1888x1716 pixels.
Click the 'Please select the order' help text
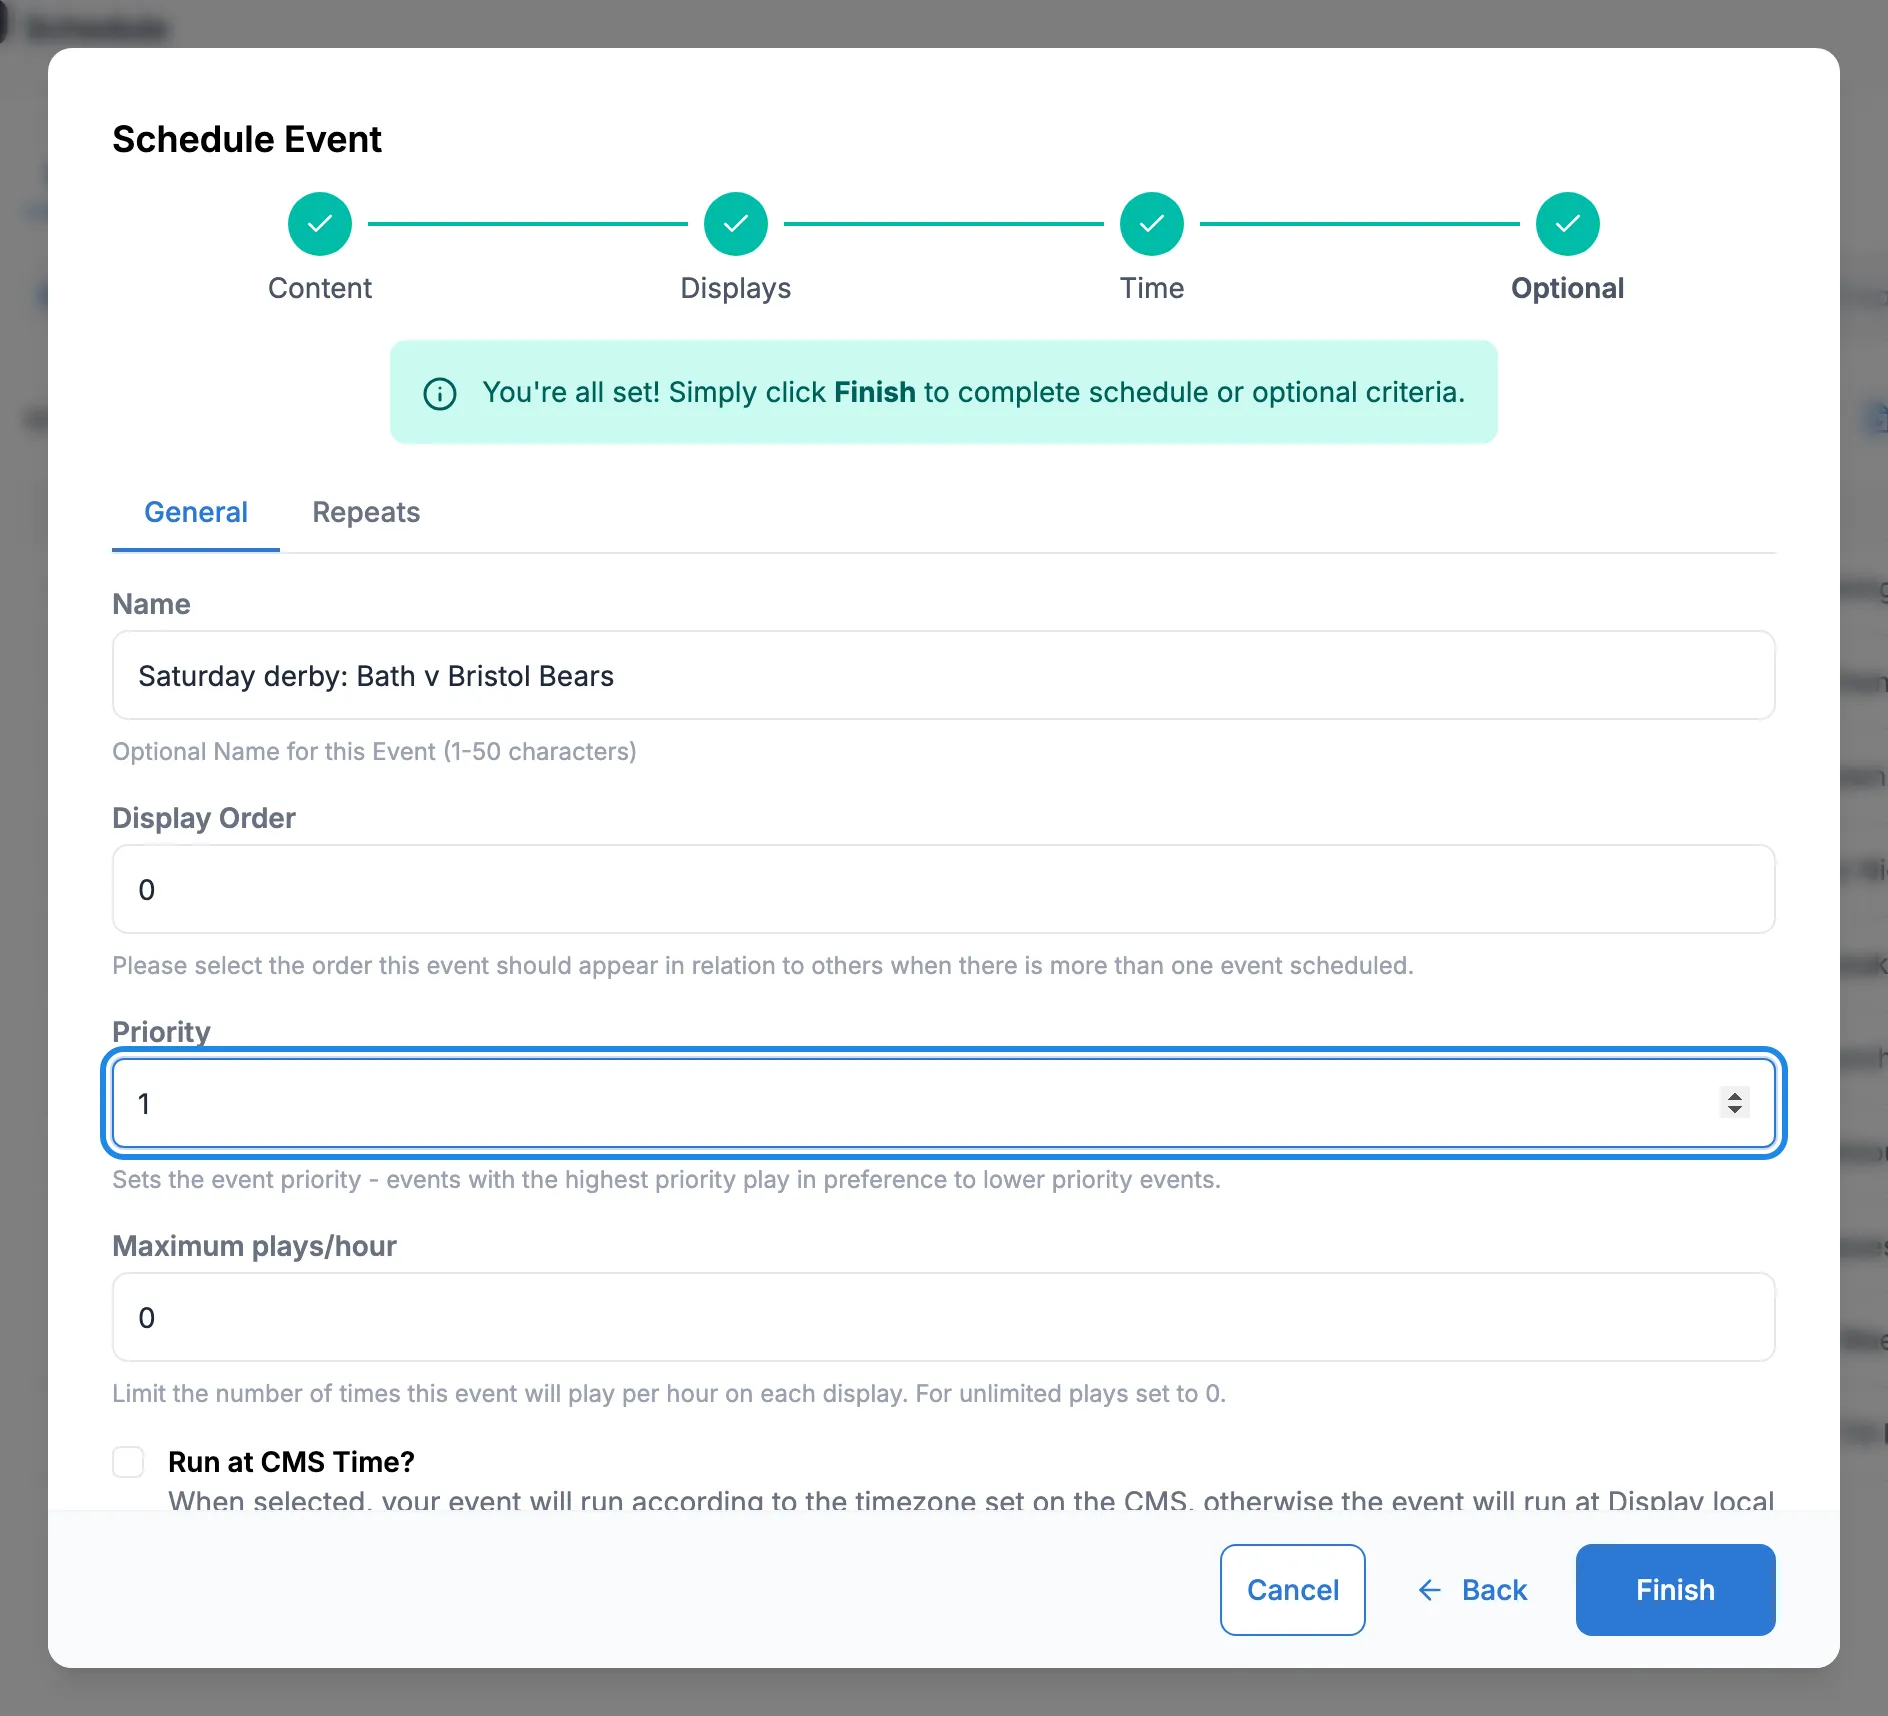pyautogui.click(x=763, y=965)
